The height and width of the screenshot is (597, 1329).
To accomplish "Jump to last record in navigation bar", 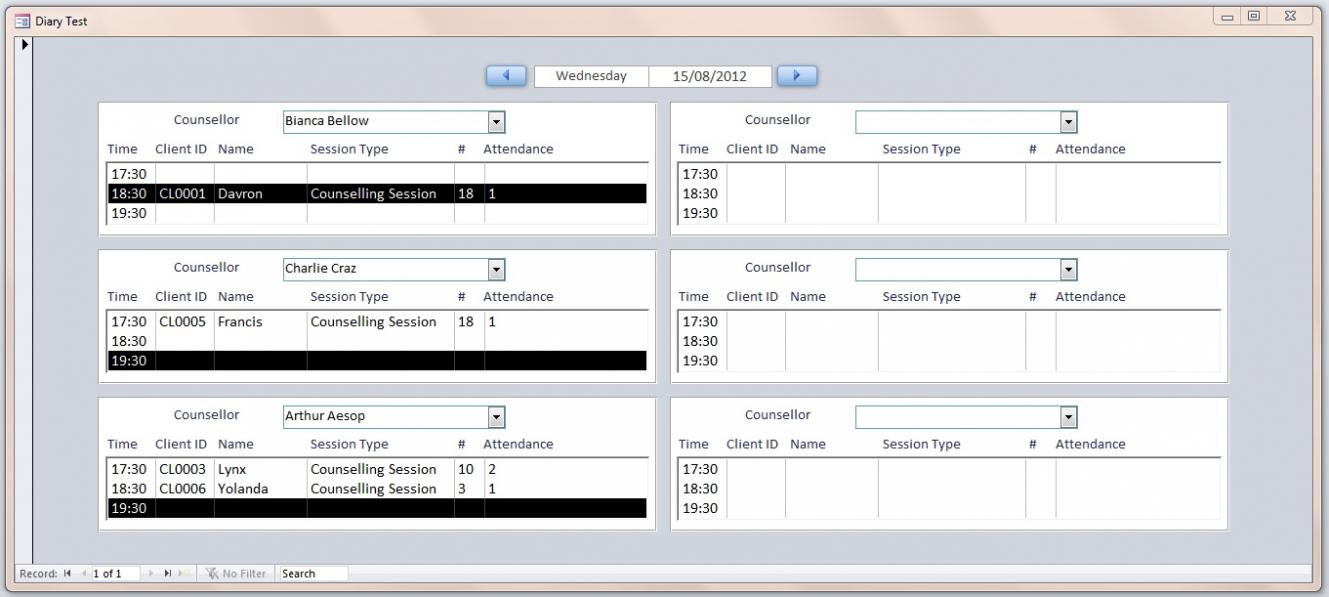I will tap(166, 574).
